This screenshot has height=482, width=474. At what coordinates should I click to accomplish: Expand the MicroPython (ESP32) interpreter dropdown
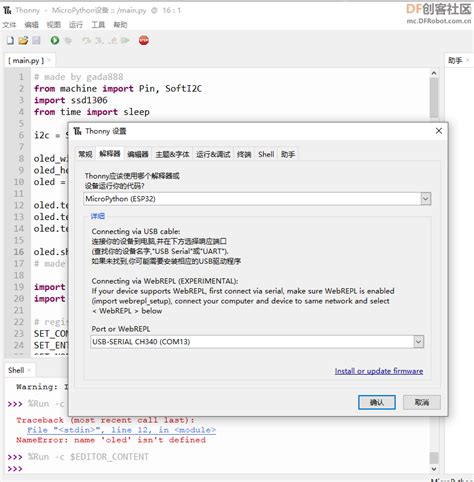click(425, 199)
